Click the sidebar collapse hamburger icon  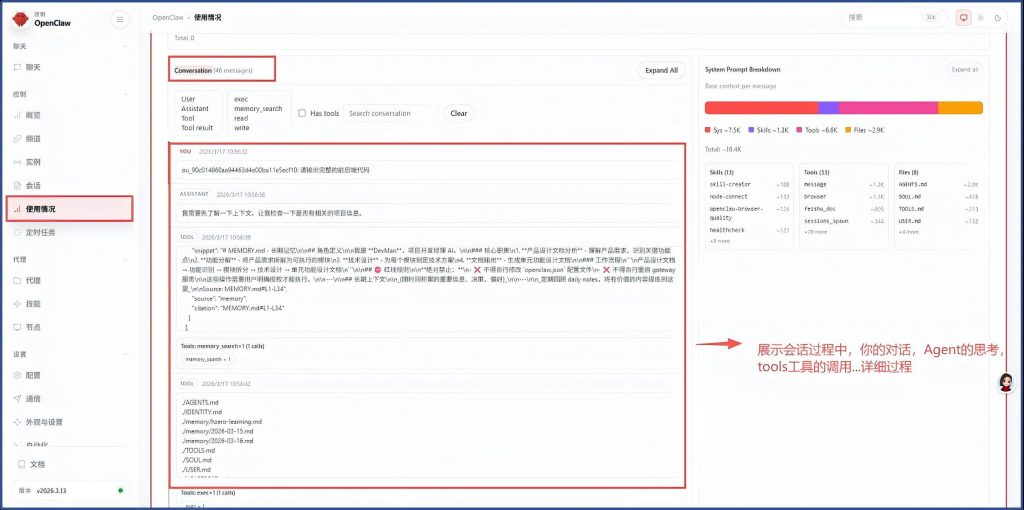coord(120,19)
